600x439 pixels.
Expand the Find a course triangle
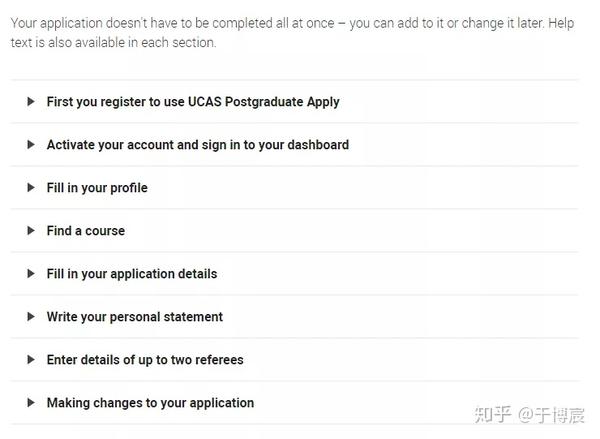coord(31,231)
